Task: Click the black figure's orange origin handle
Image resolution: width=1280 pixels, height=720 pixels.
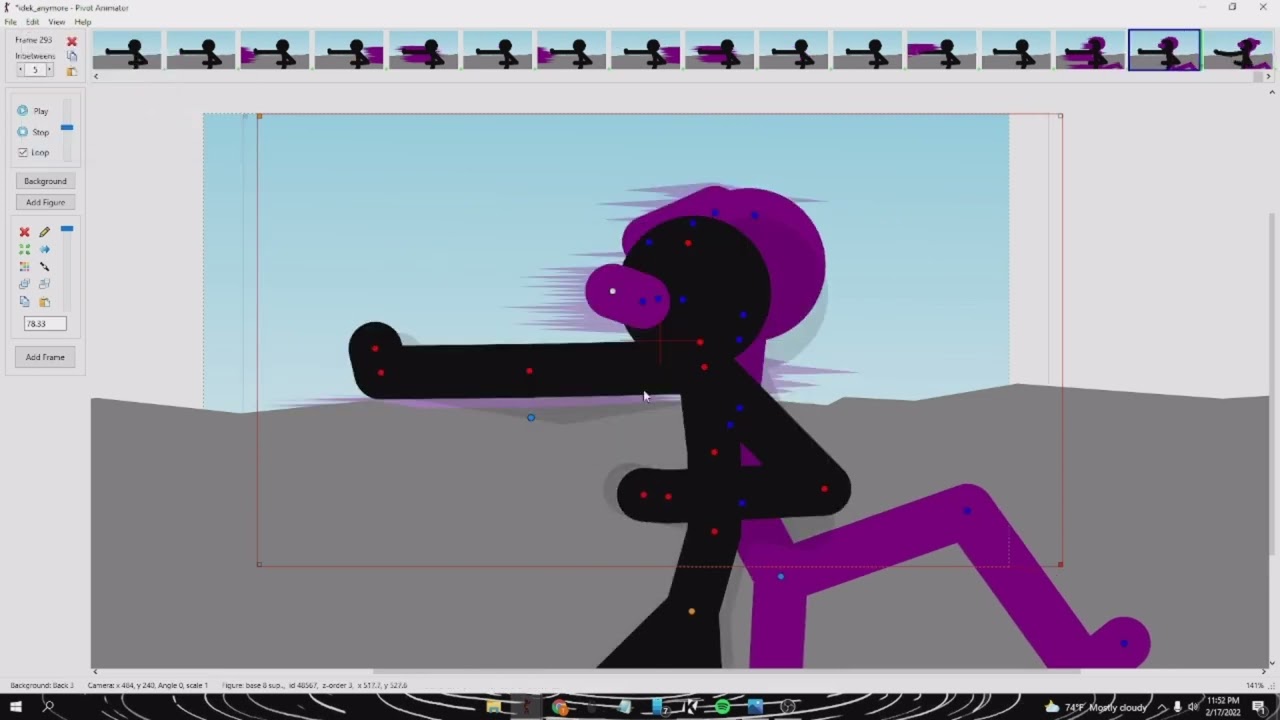Action: tap(692, 611)
